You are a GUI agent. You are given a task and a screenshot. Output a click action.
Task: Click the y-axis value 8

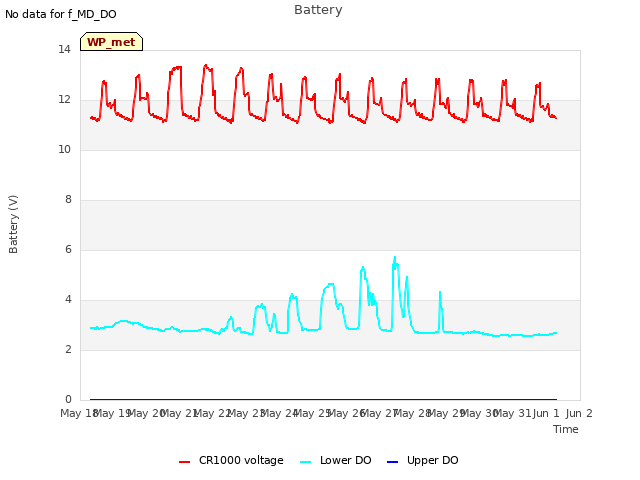pyautogui.click(x=68, y=200)
